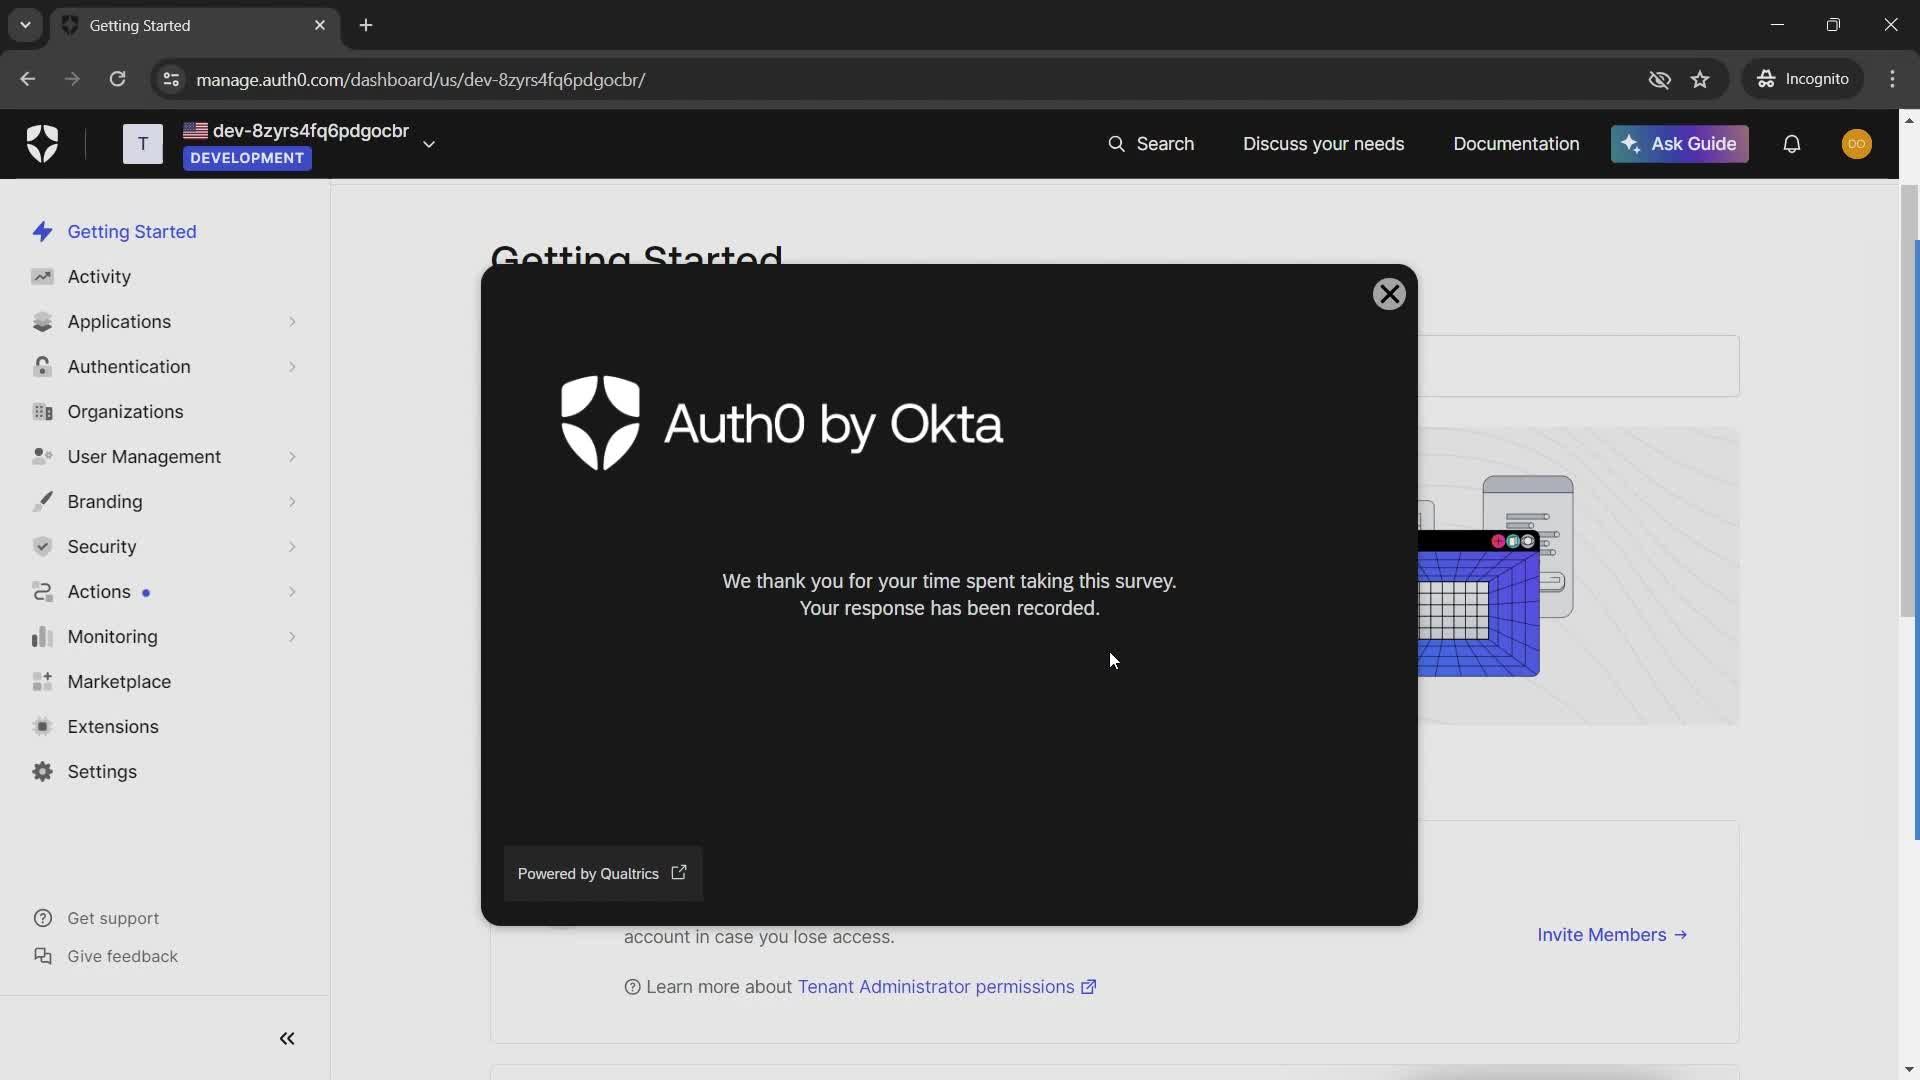This screenshot has width=1920, height=1080.
Task: Open user profile avatar menu
Action: pos(1857,144)
